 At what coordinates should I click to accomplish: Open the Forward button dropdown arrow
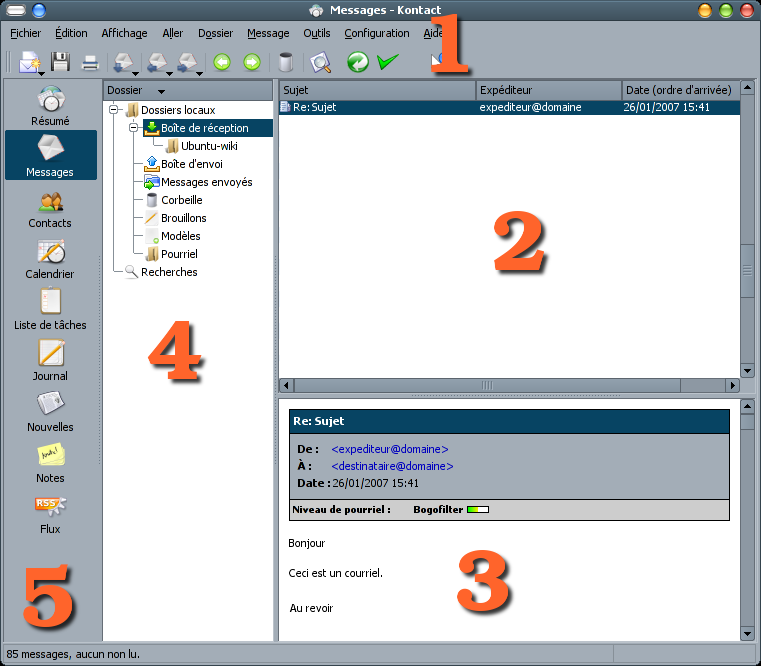(199, 74)
